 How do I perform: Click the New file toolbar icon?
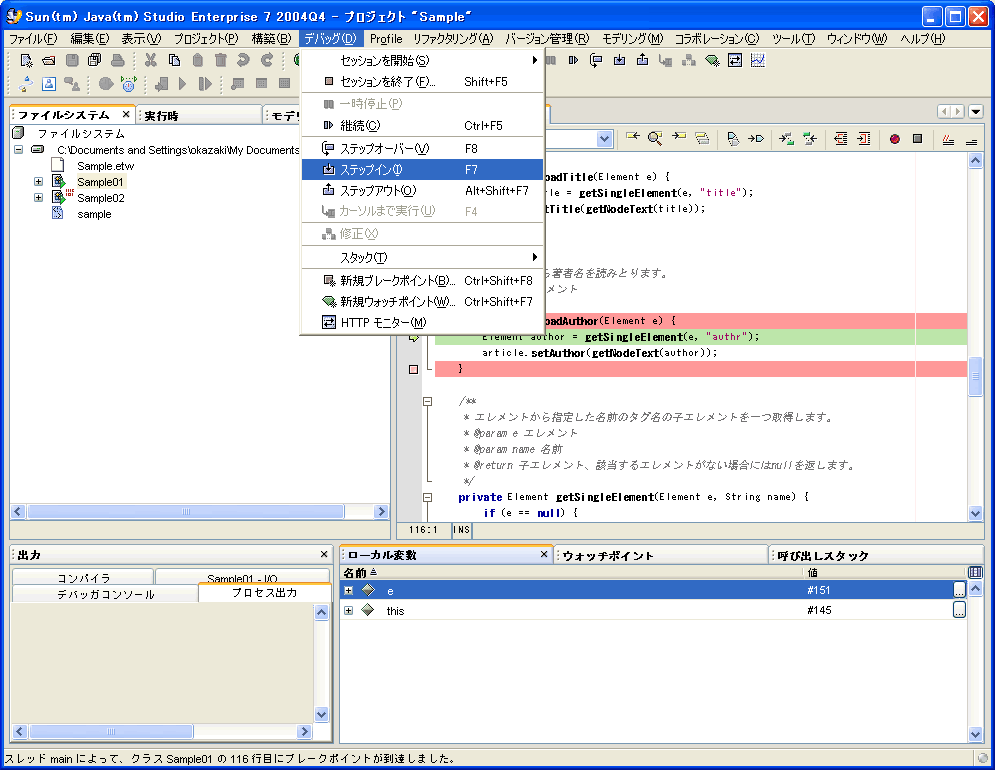(x=26, y=60)
